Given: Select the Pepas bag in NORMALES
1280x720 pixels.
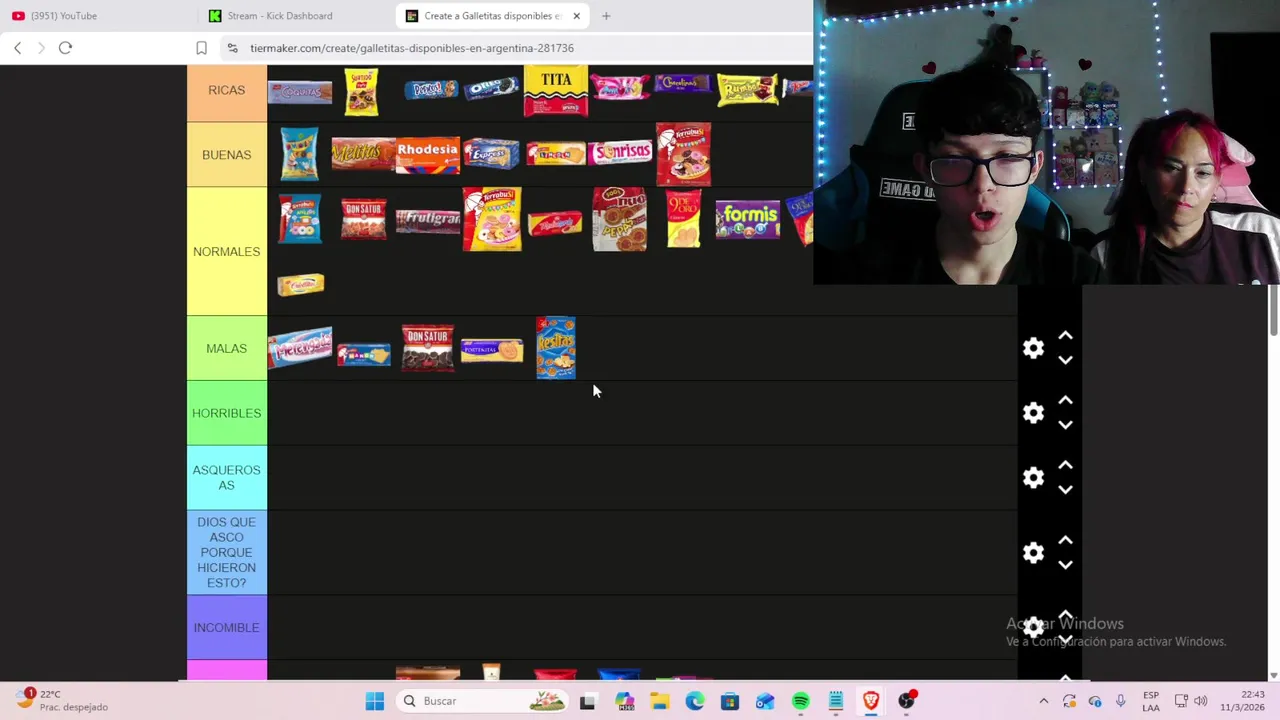Looking at the screenshot, I should point(620,219).
